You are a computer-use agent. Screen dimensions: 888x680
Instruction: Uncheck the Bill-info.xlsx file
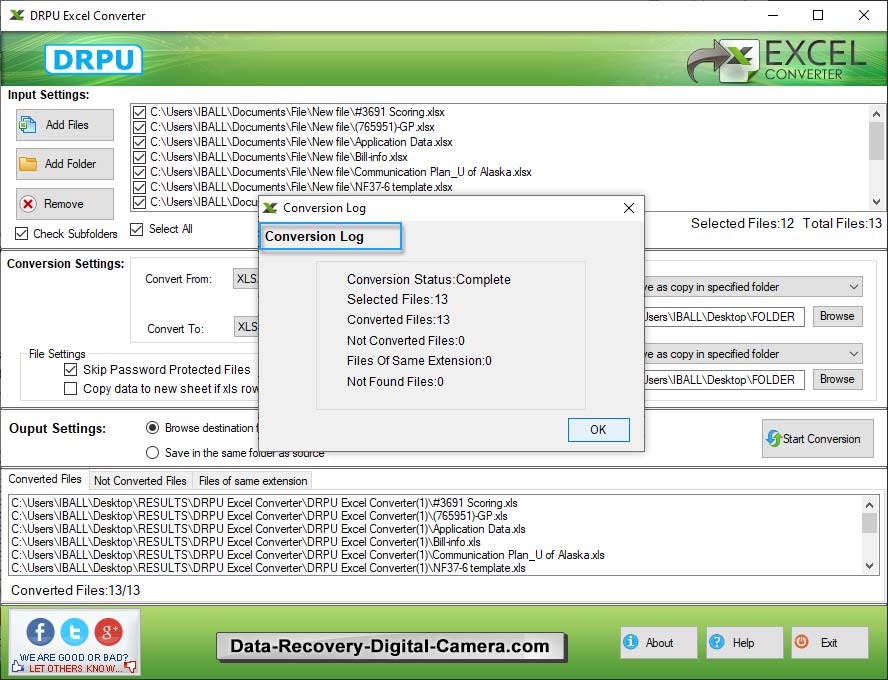click(x=139, y=157)
